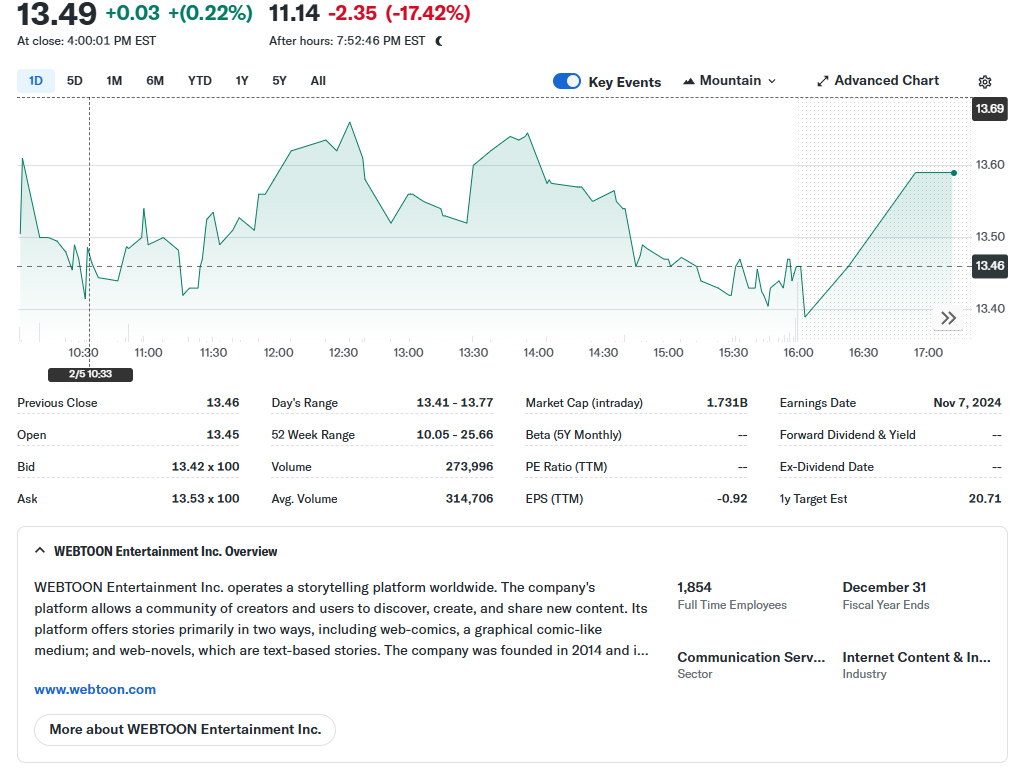Click More about WEBTOON Entertainment Inc. button
Screen dimensions: 1023x773
[185, 729]
